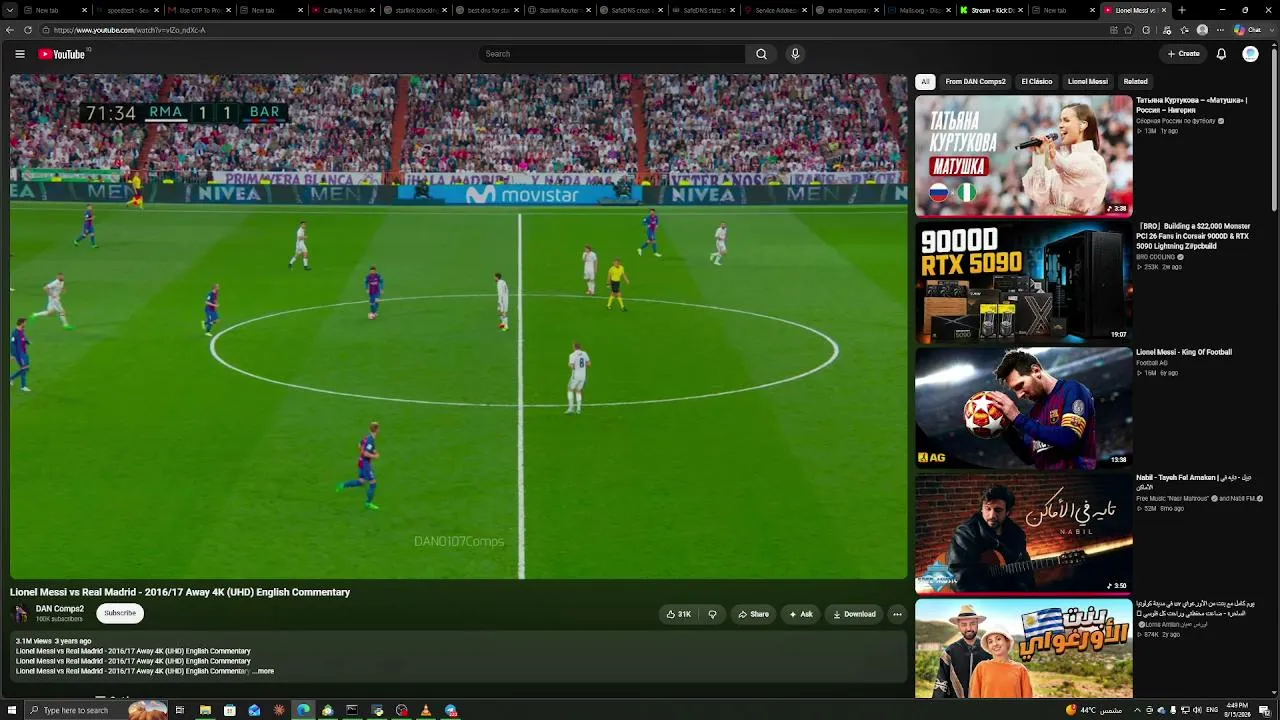Go back in browser
The image size is (1280, 720).
[x=10, y=30]
